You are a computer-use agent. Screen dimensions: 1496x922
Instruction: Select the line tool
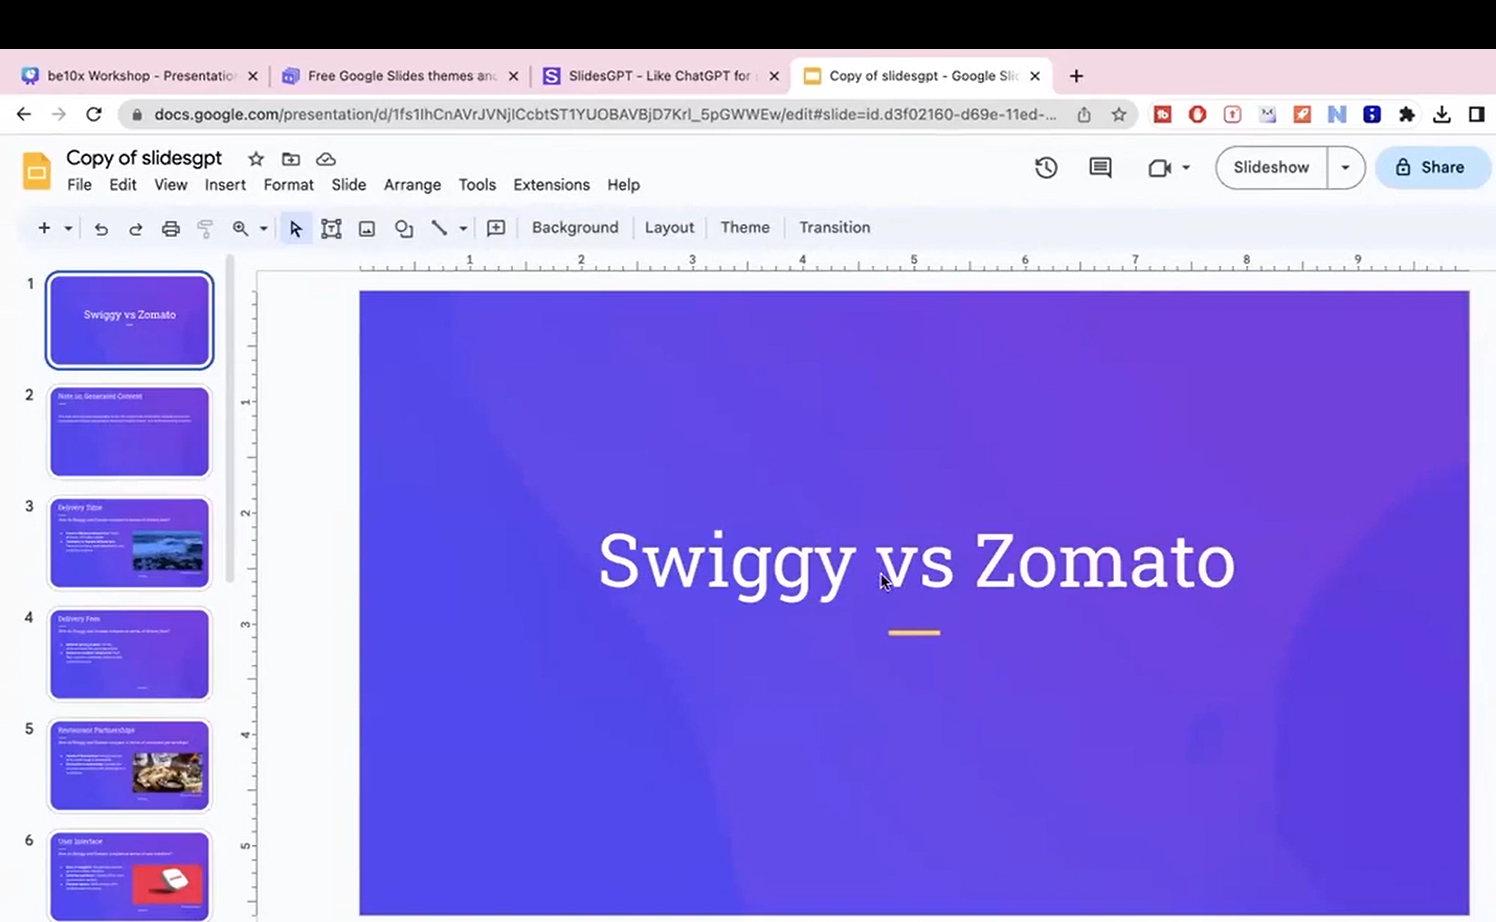tap(439, 228)
